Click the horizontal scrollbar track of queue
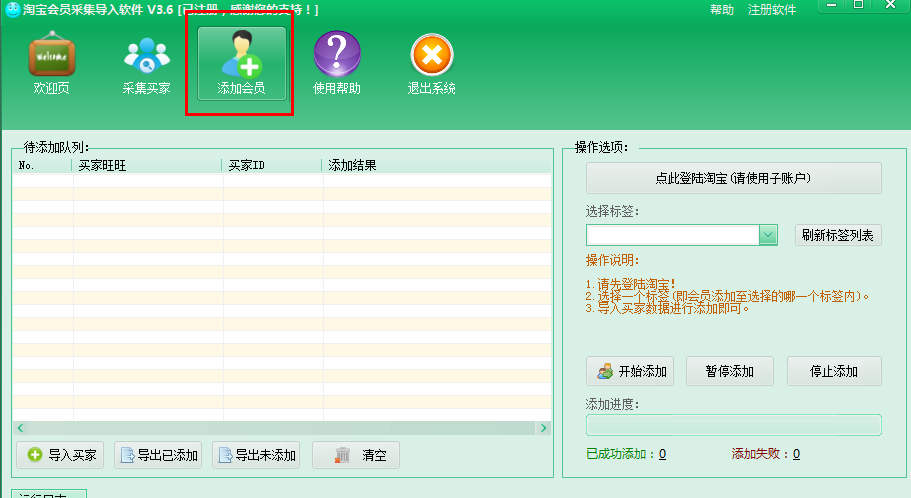Viewport: 911px width, 498px height. click(x=281, y=428)
